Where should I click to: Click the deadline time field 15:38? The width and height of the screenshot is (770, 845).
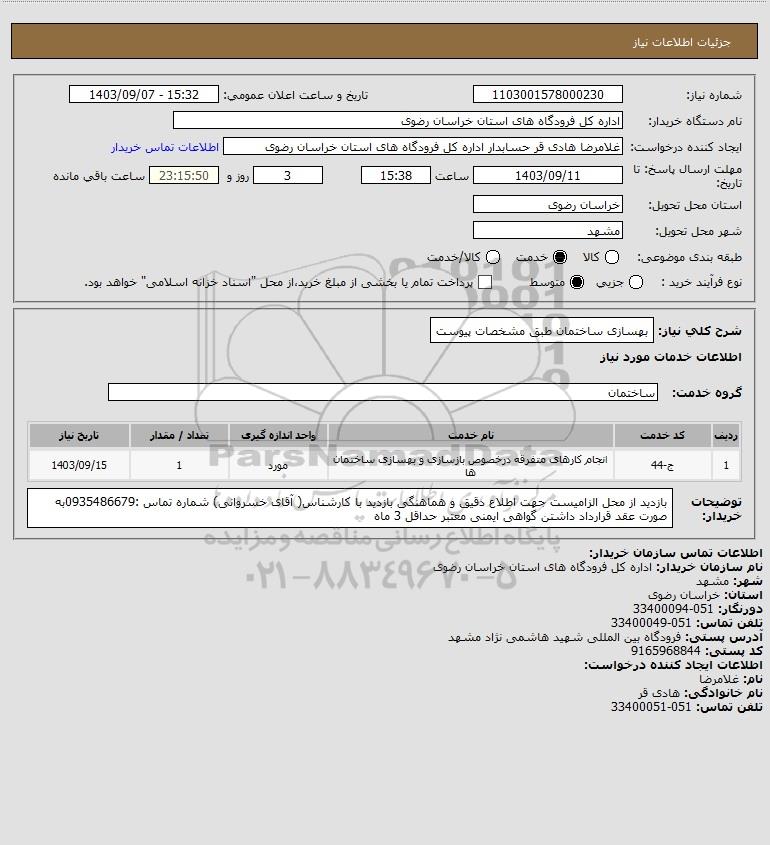click(396, 176)
